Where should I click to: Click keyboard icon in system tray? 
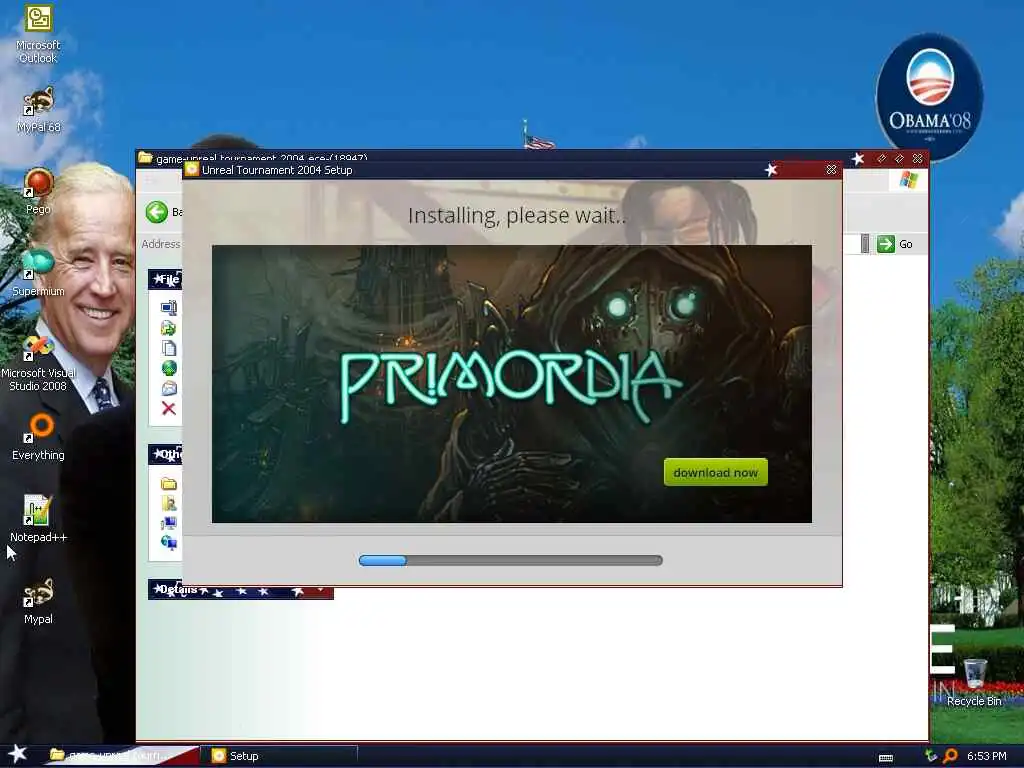point(886,757)
